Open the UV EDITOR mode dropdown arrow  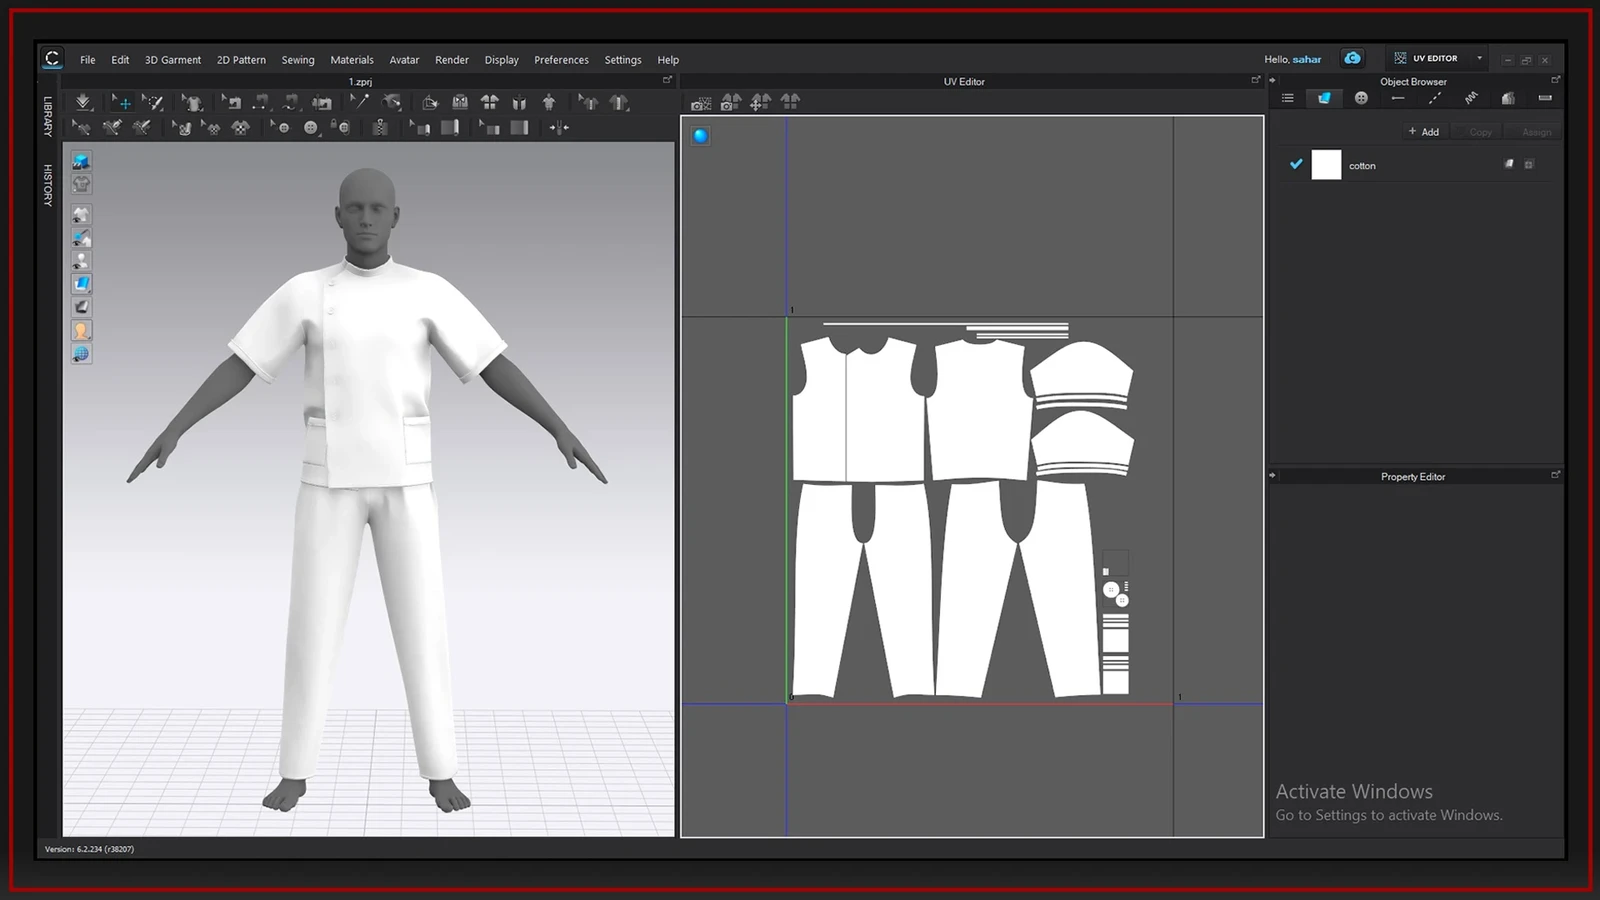click(x=1480, y=58)
